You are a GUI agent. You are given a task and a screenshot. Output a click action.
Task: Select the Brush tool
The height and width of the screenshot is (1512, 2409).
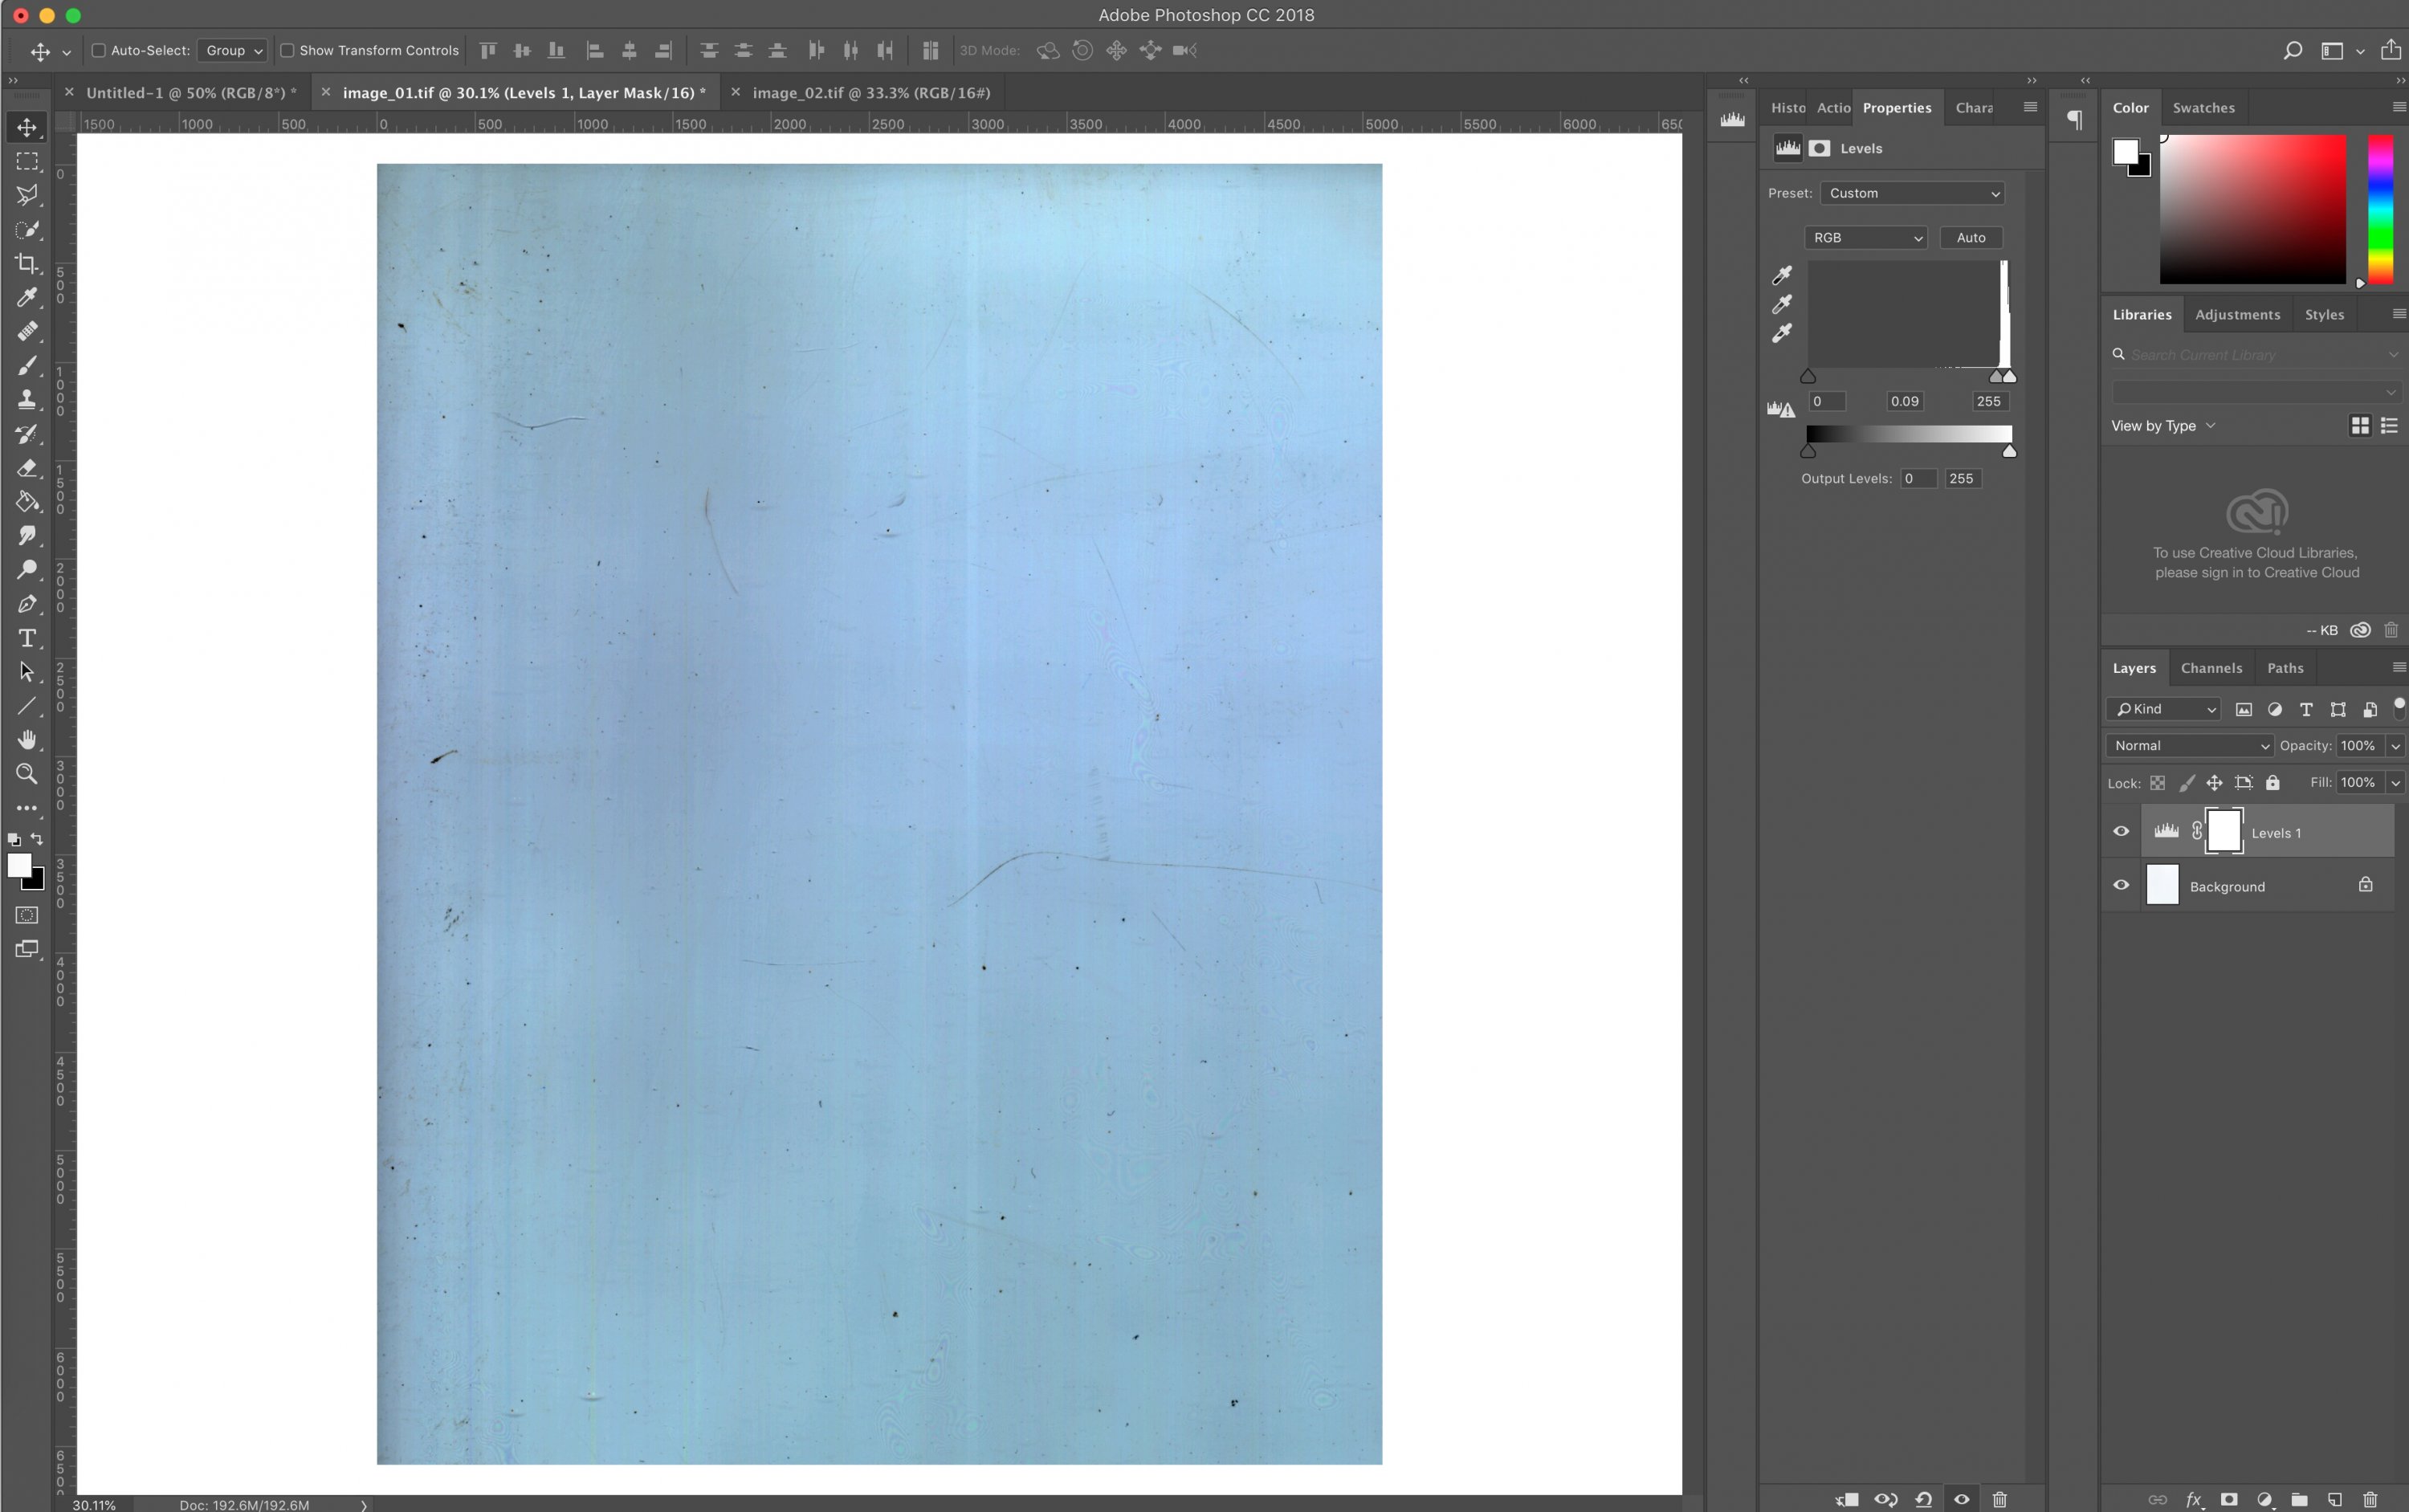click(27, 365)
